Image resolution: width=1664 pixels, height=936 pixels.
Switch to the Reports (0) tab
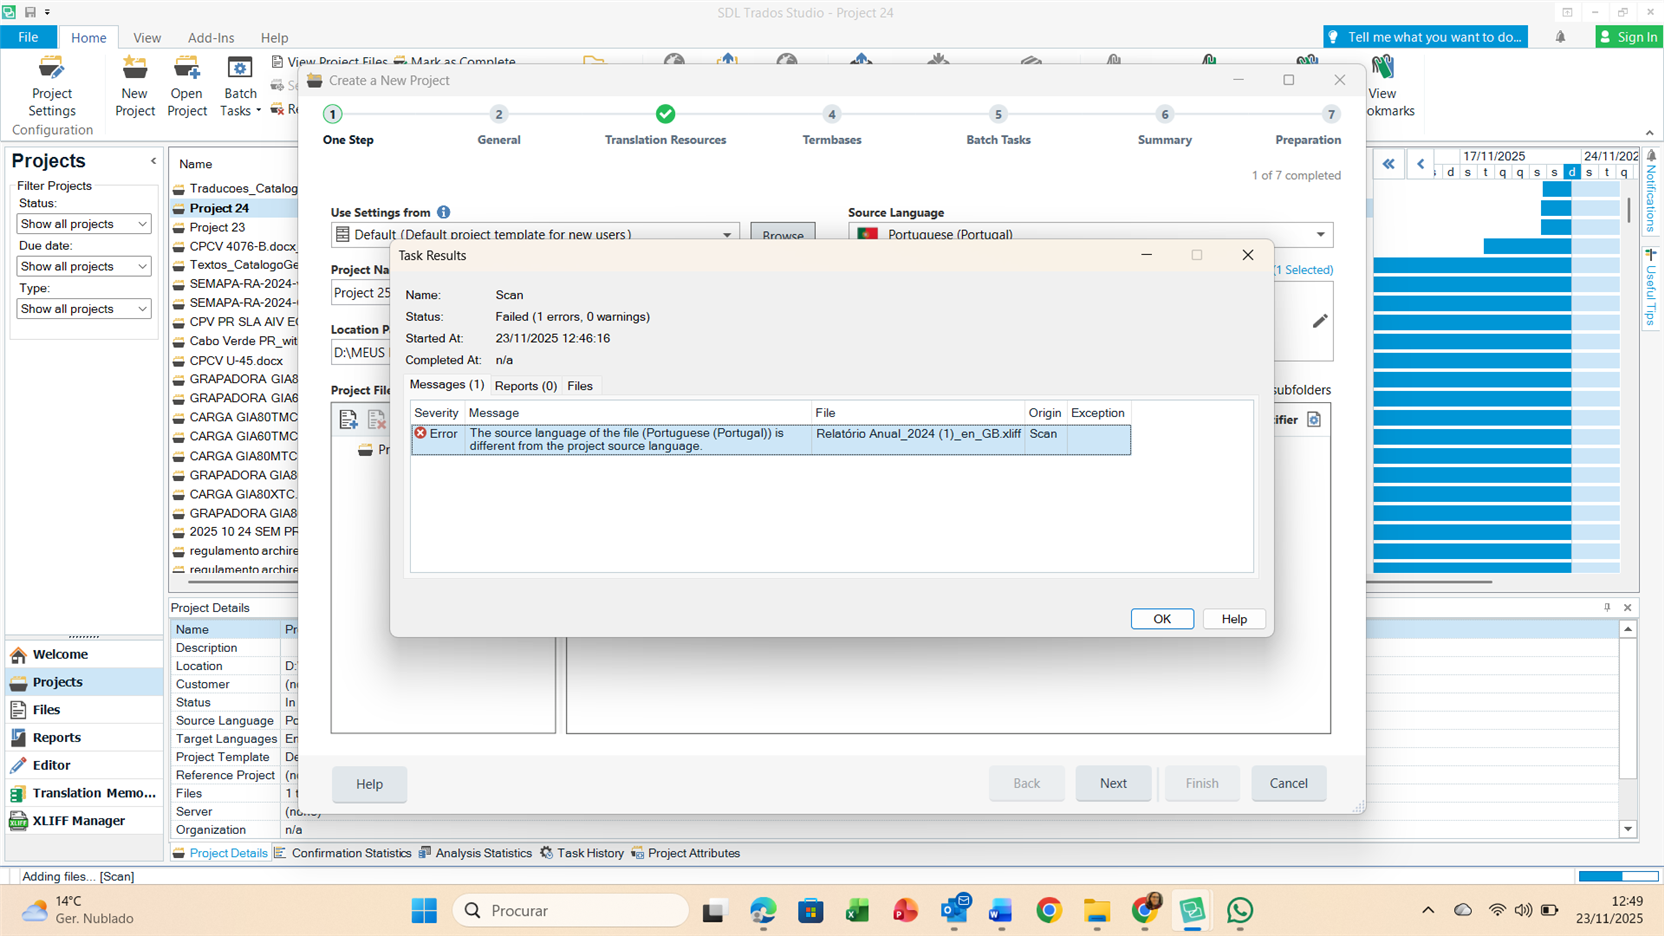point(525,386)
